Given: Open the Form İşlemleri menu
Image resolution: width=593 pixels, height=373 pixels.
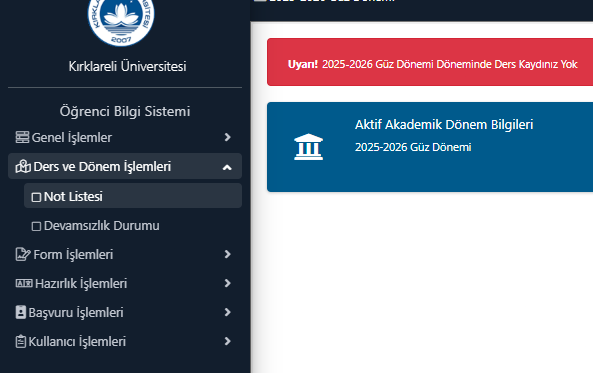Looking at the screenshot, I should click(125, 254).
